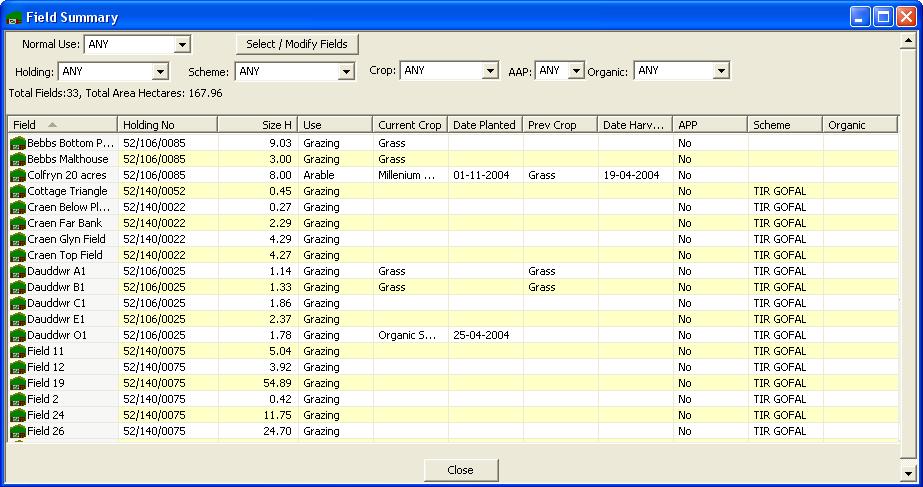Viewport: 923px width, 487px height.
Task: Click the Select / Modify Fields button
Action: click(297, 44)
